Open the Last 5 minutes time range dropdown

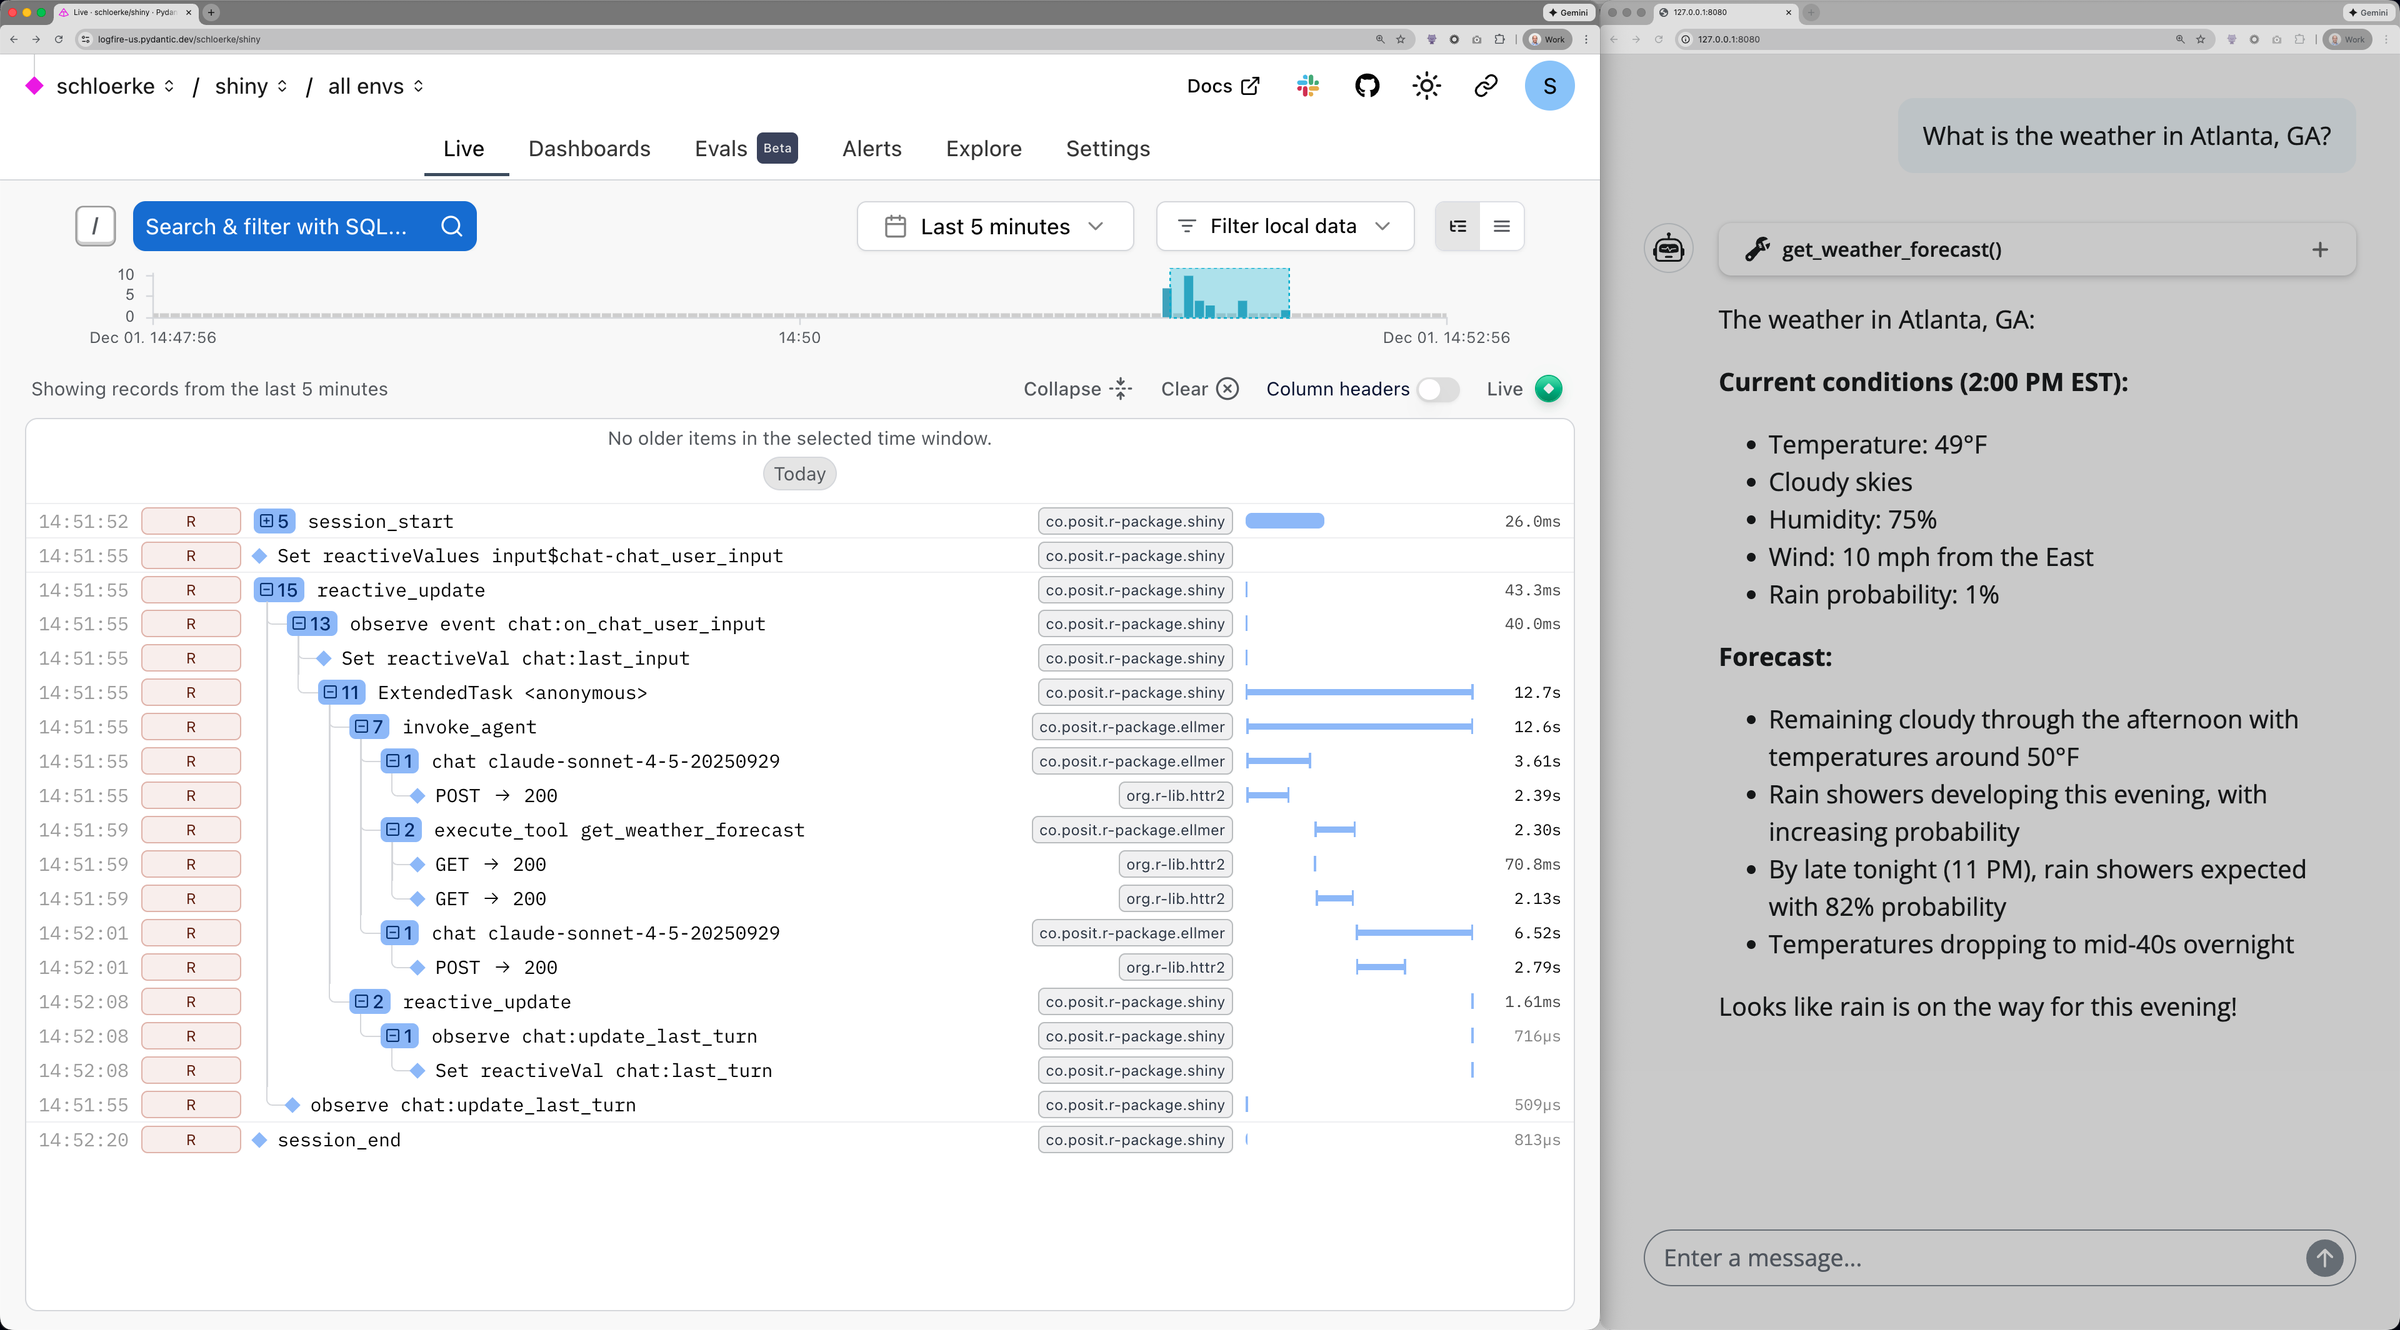(x=994, y=226)
